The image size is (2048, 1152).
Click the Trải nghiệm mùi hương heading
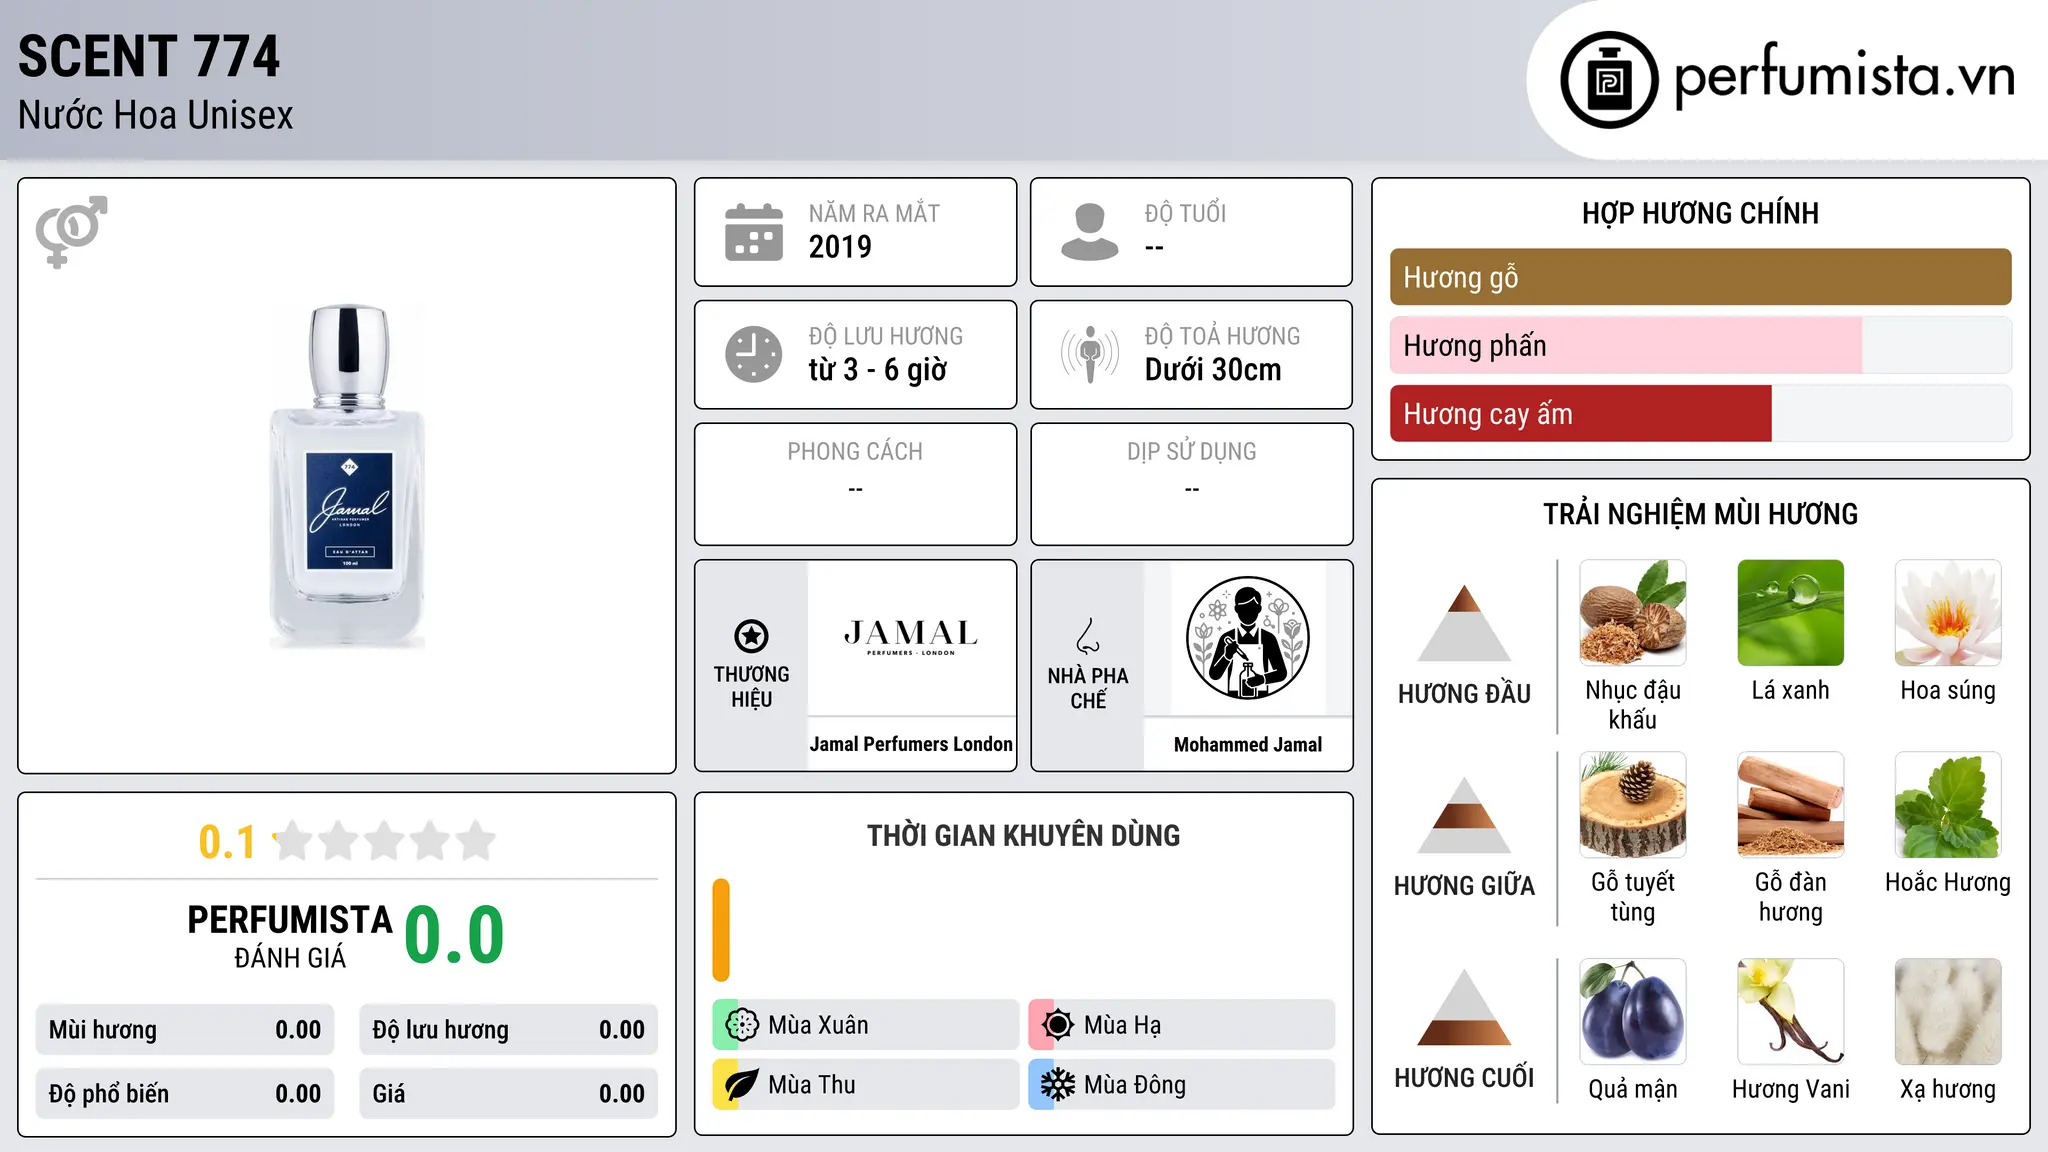[x=1700, y=514]
